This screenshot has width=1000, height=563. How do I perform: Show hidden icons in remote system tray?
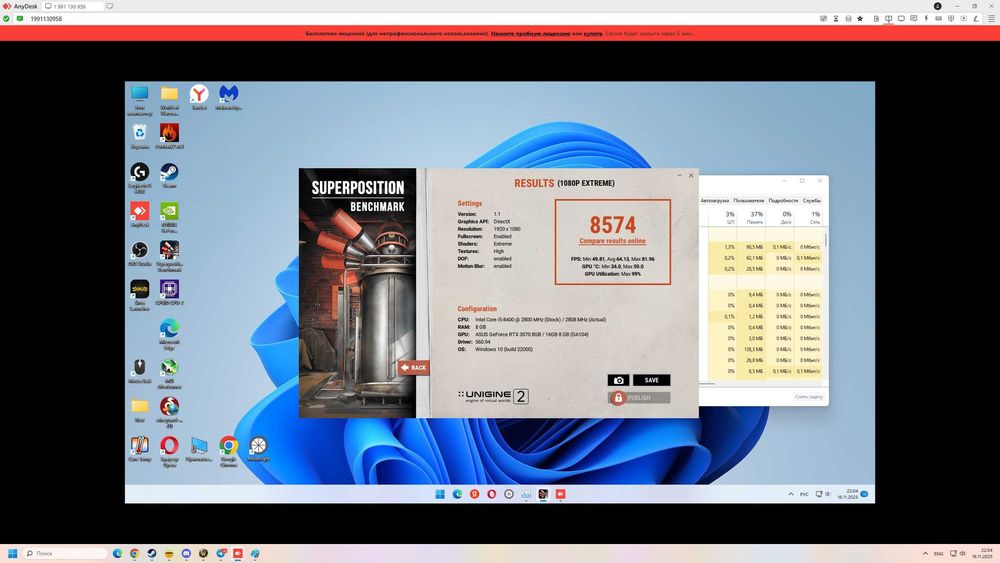(x=791, y=494)
